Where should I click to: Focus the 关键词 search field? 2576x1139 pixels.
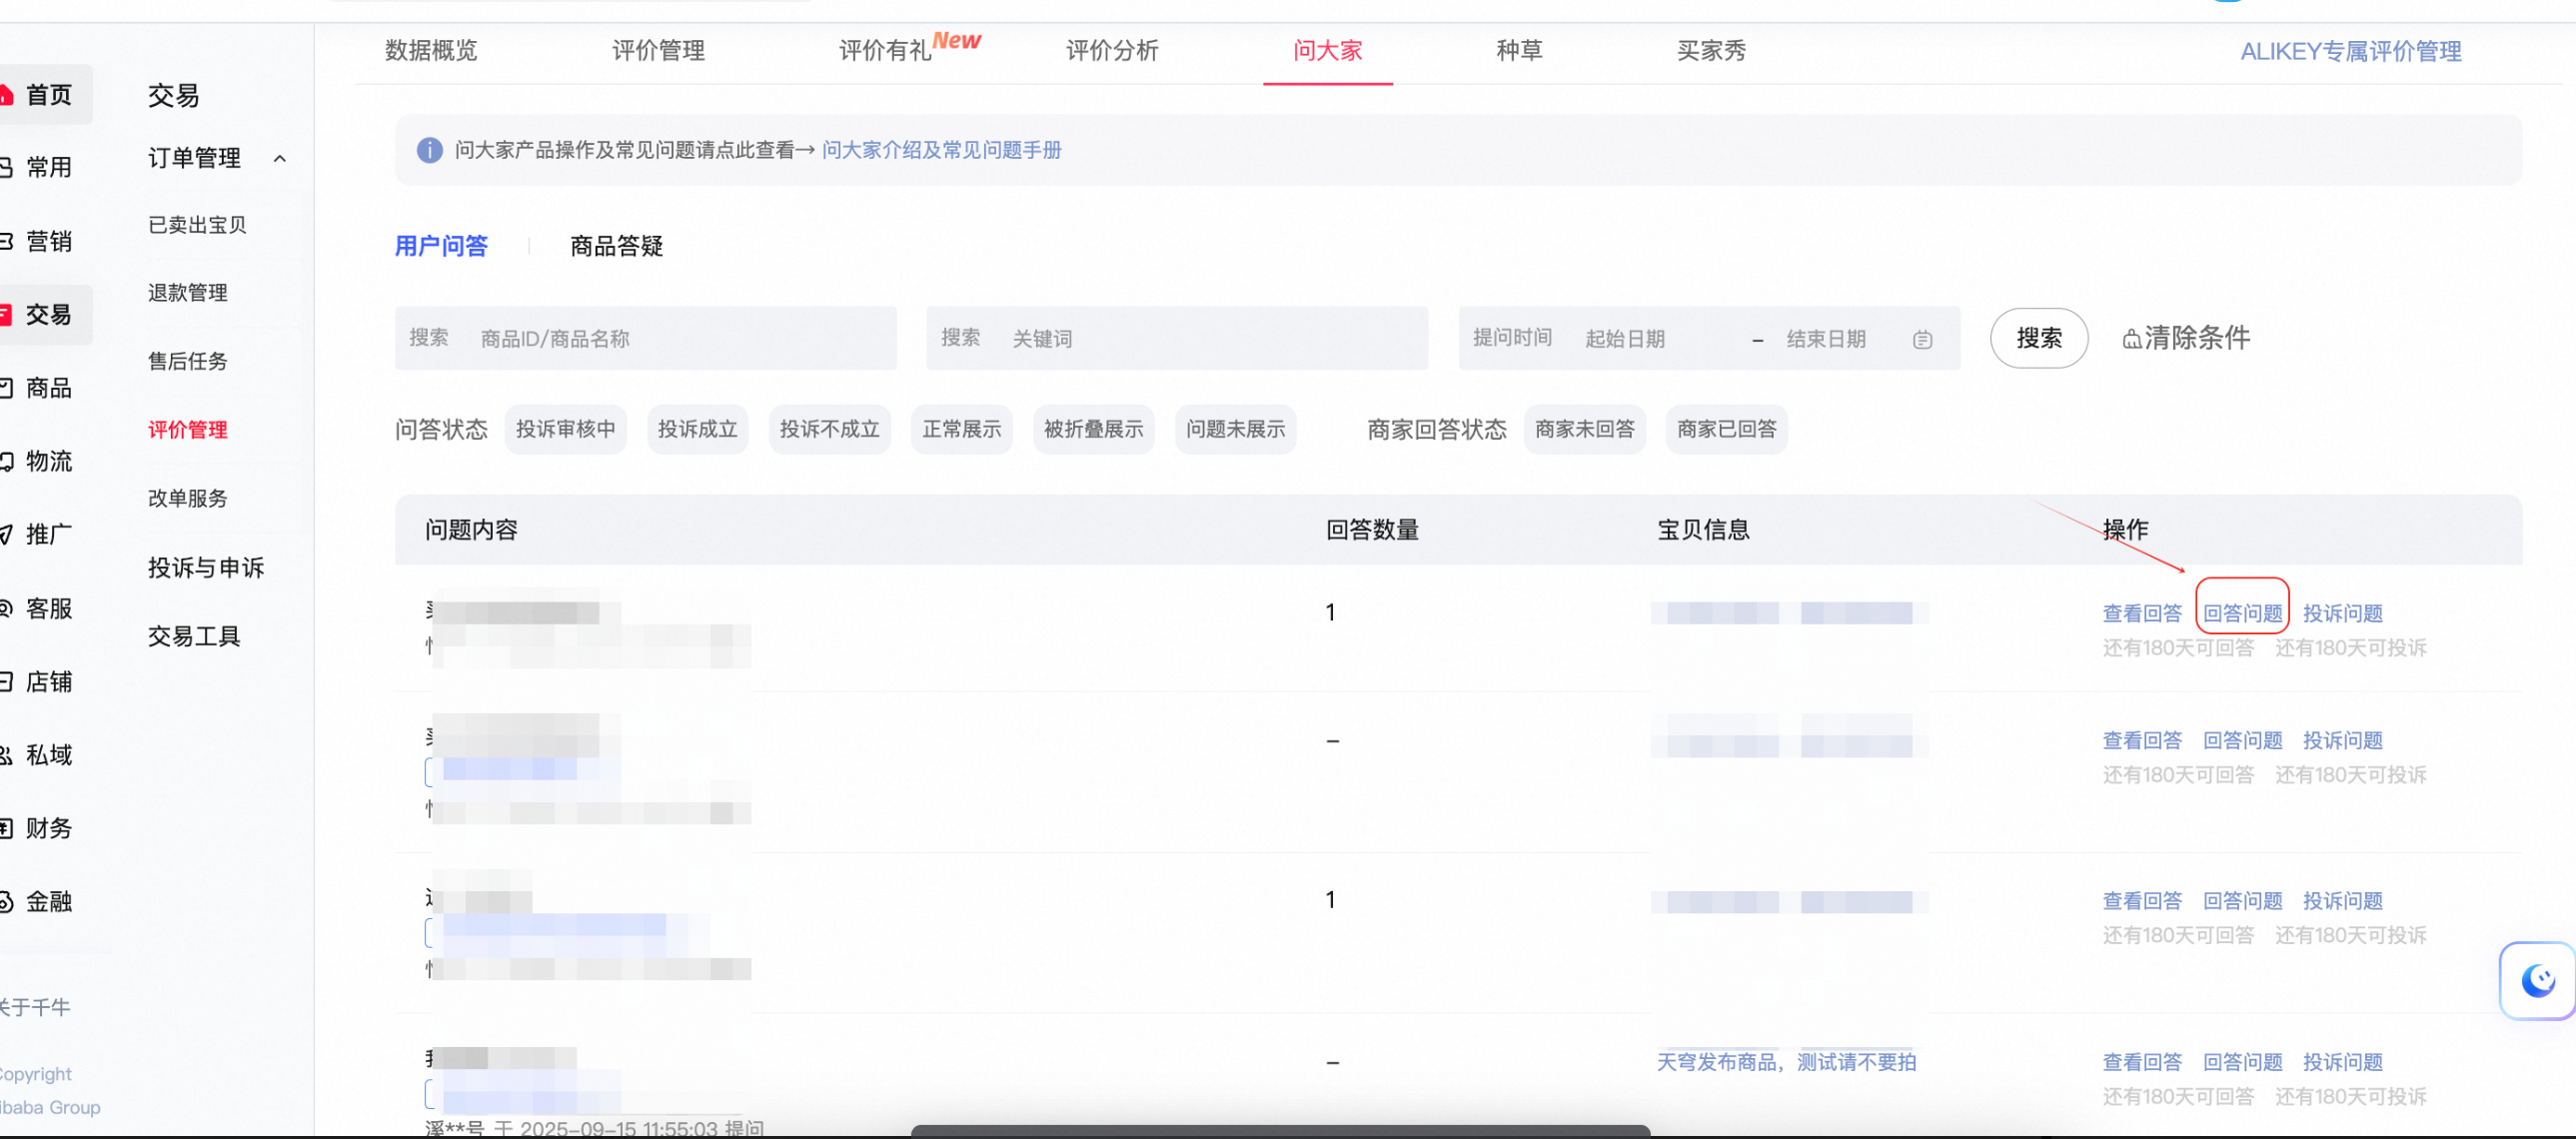(x=1177, y=338)
